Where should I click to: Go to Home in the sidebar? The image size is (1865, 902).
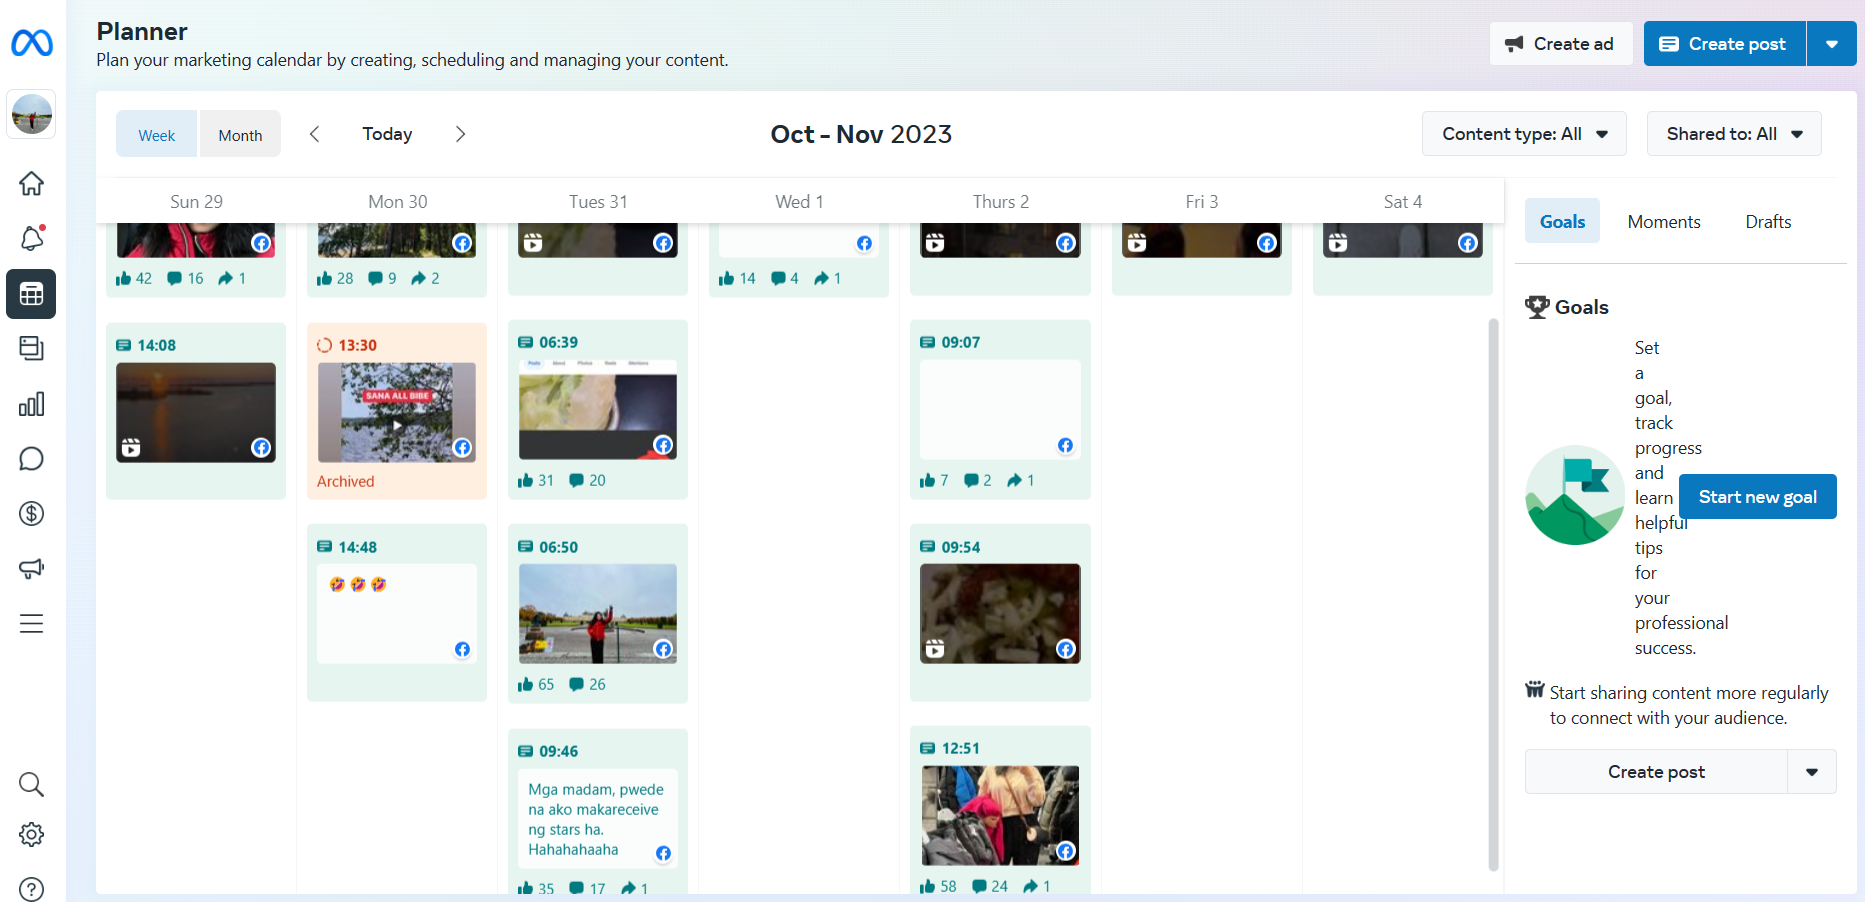(x=32, y=184)
